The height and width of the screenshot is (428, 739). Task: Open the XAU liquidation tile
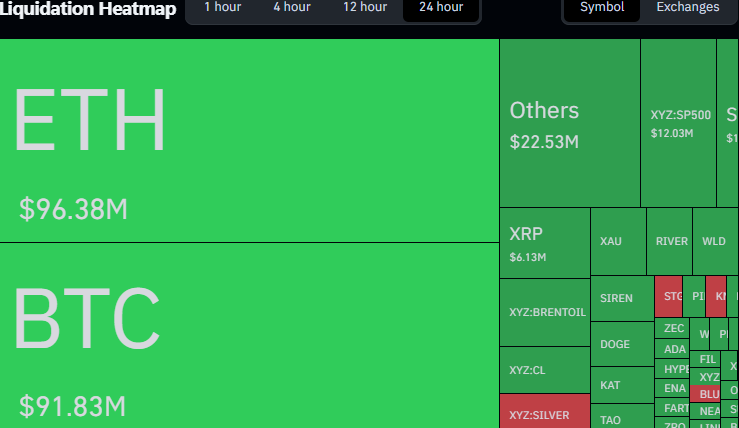(618, 241)
